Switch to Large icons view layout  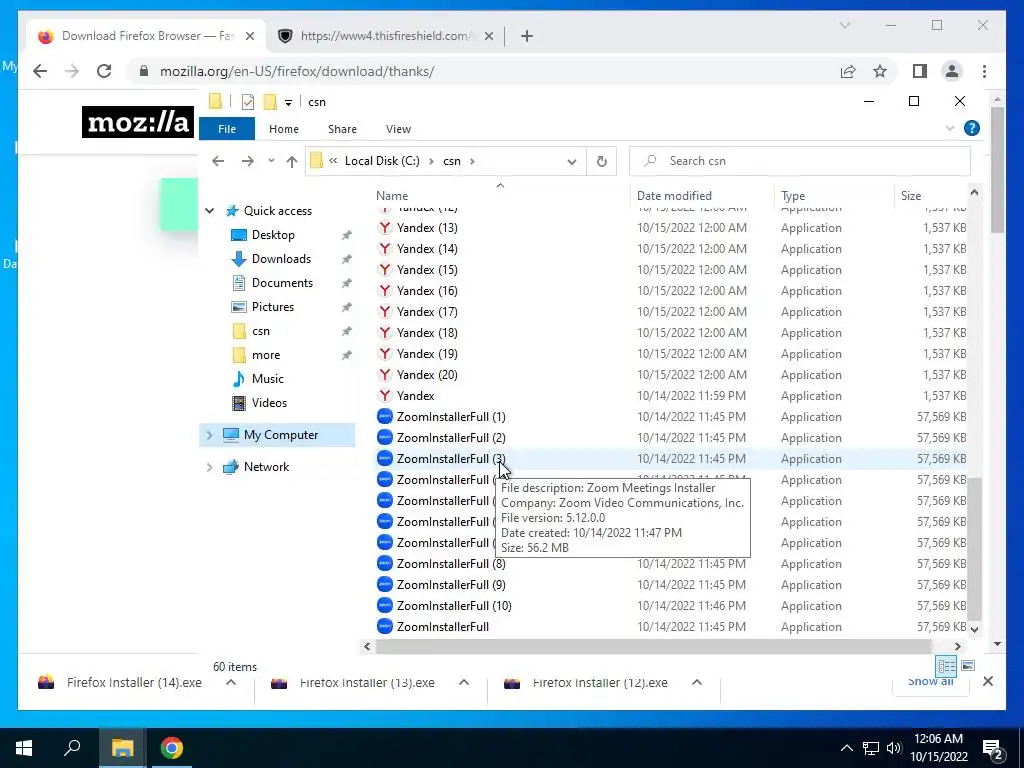(x=968, y=666)
